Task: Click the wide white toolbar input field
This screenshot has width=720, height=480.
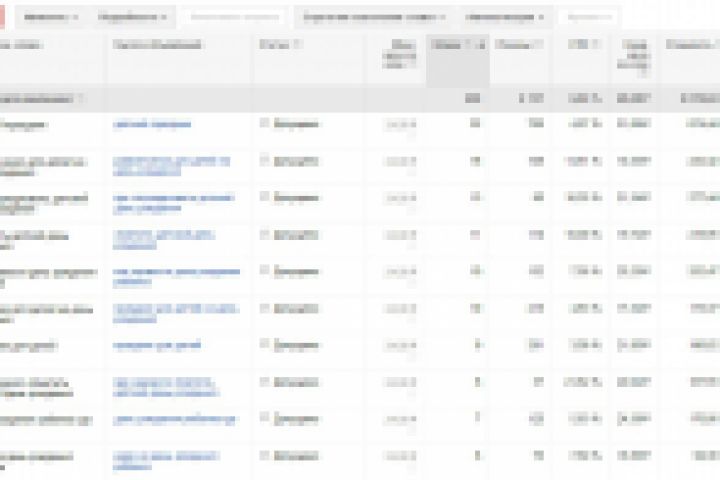Action: (235, 17)
